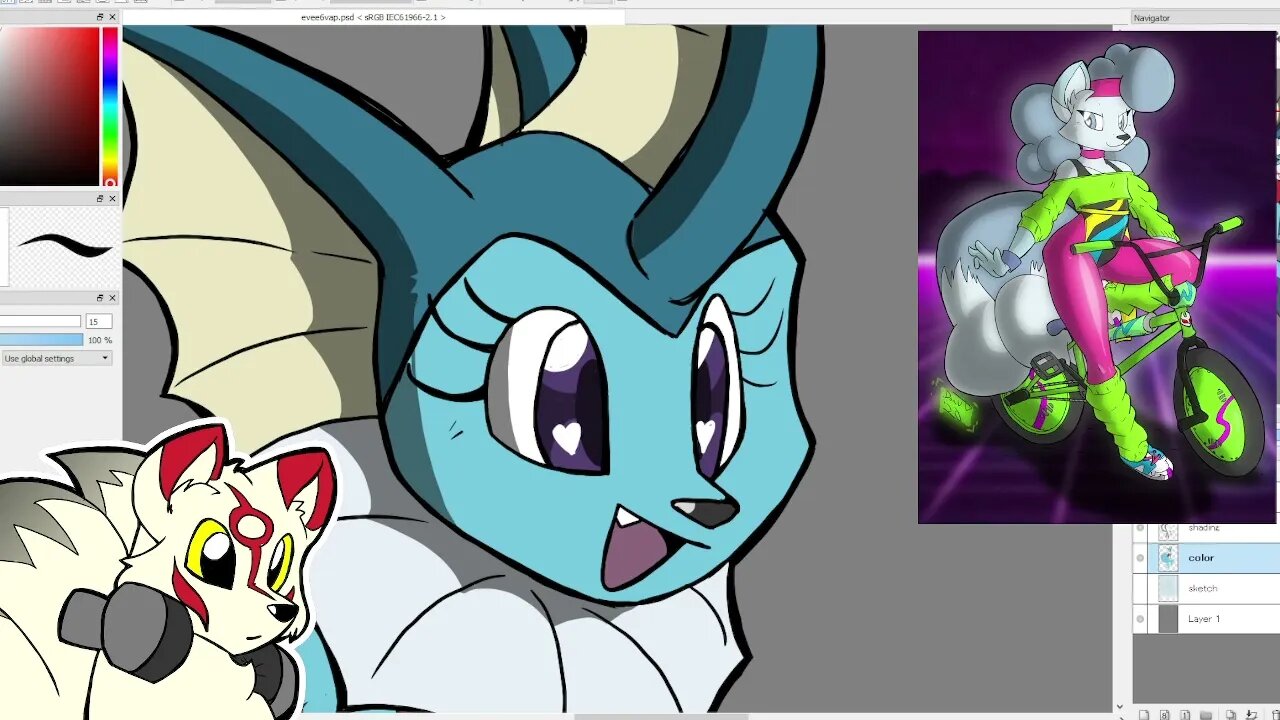The image size is (1280, 720).
Task: Click the color layer thumbnail
Action: pyautogui.click(x=1168, y=558)
